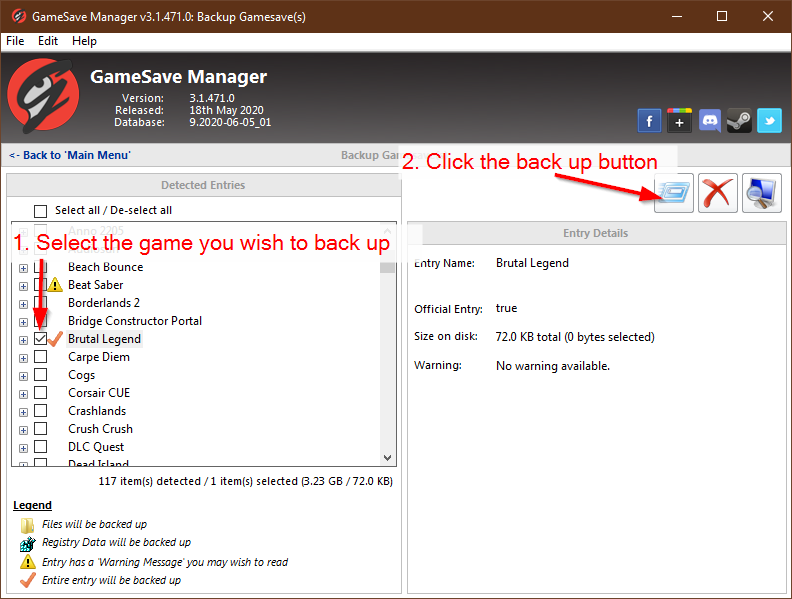Image resolution: width=792 pixels, height=599 pixels.
Task: Expand the Crush Crush tree node
Action: [x=23, y=430]
